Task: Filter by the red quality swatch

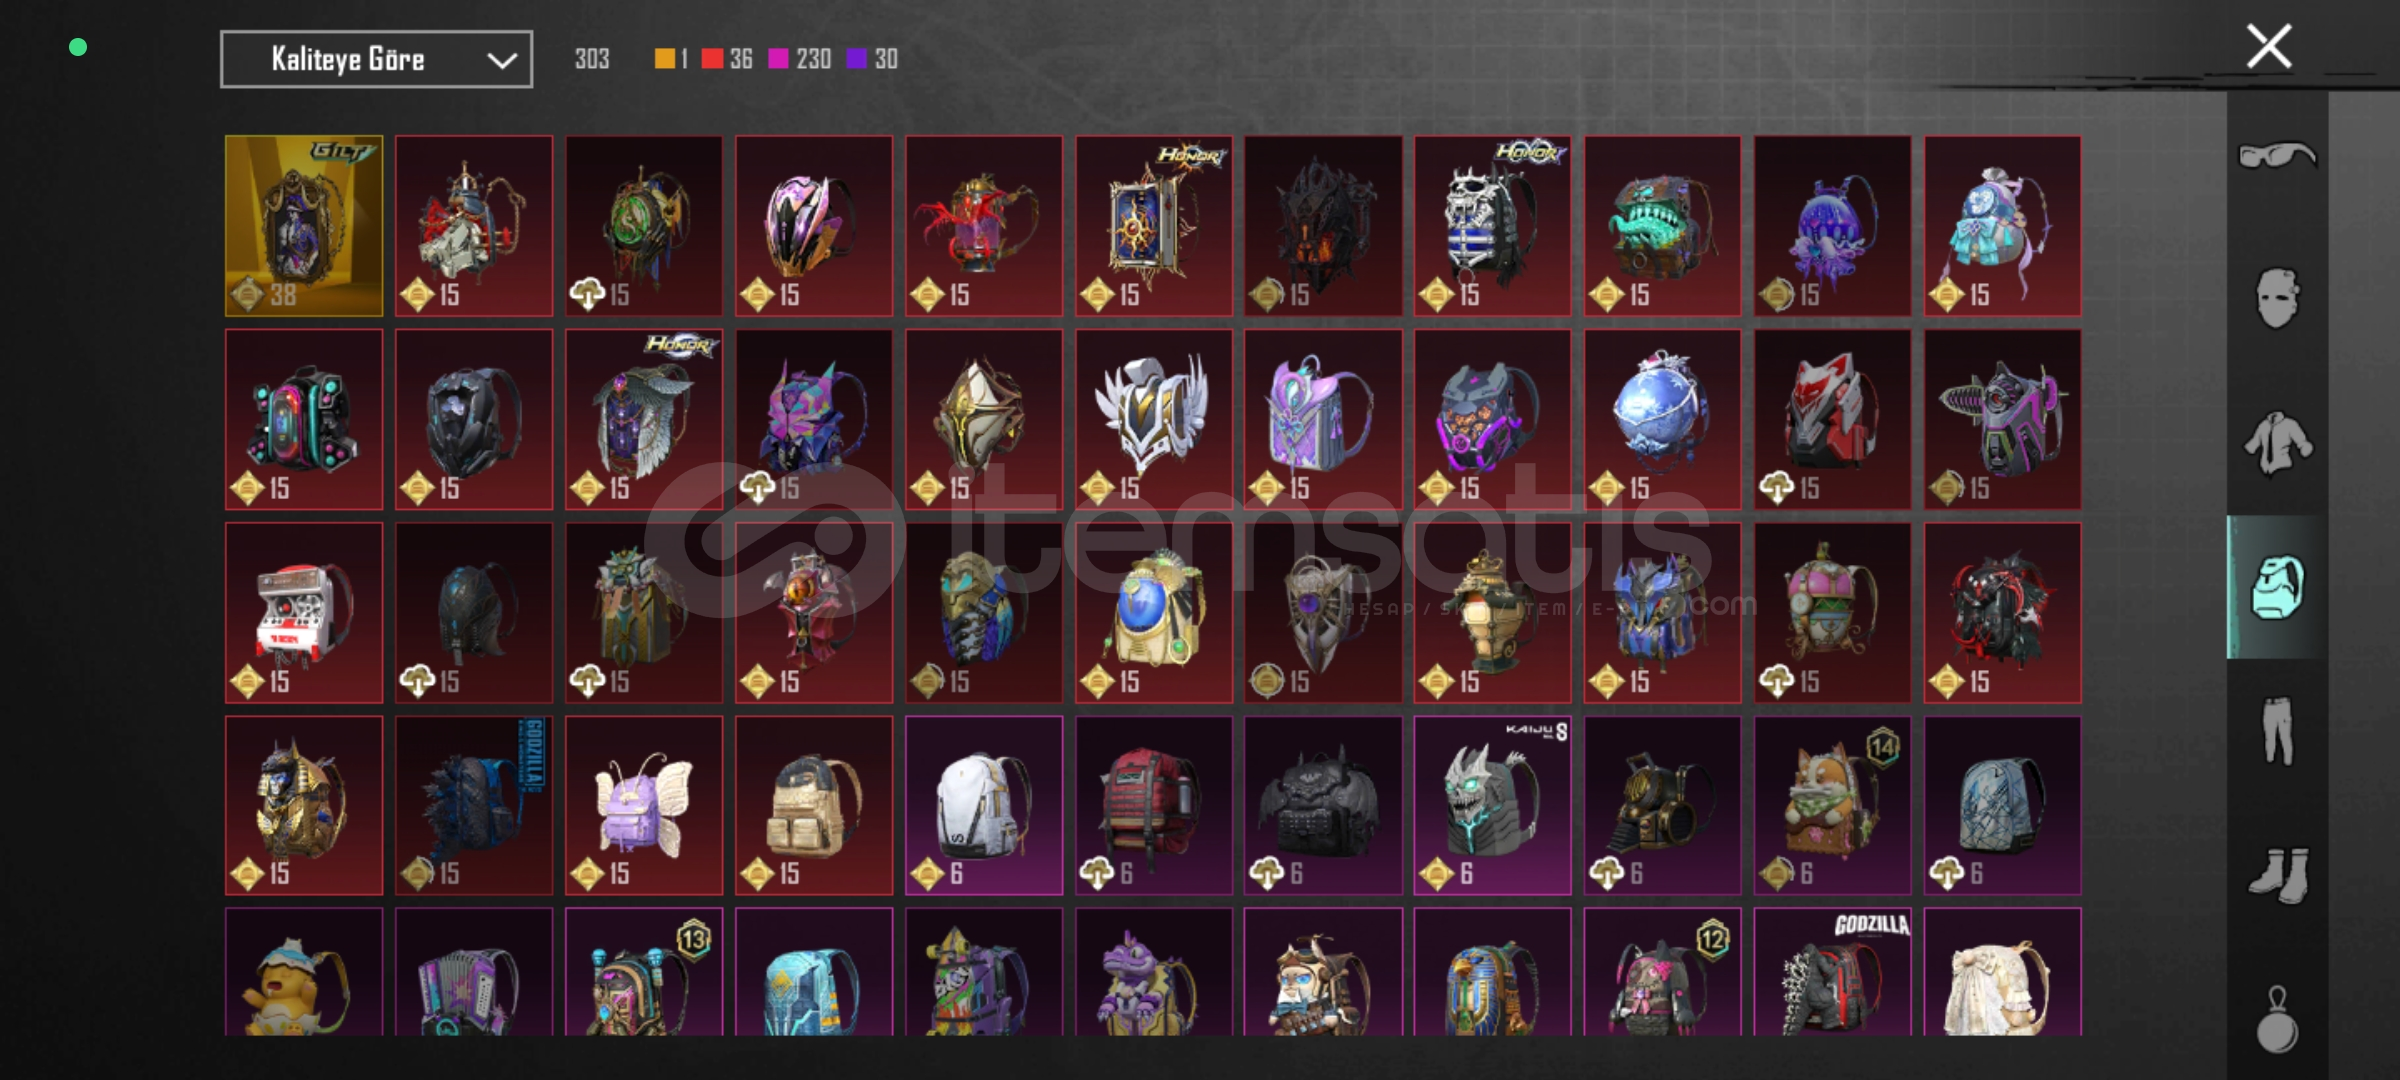Action: (712, 59)
